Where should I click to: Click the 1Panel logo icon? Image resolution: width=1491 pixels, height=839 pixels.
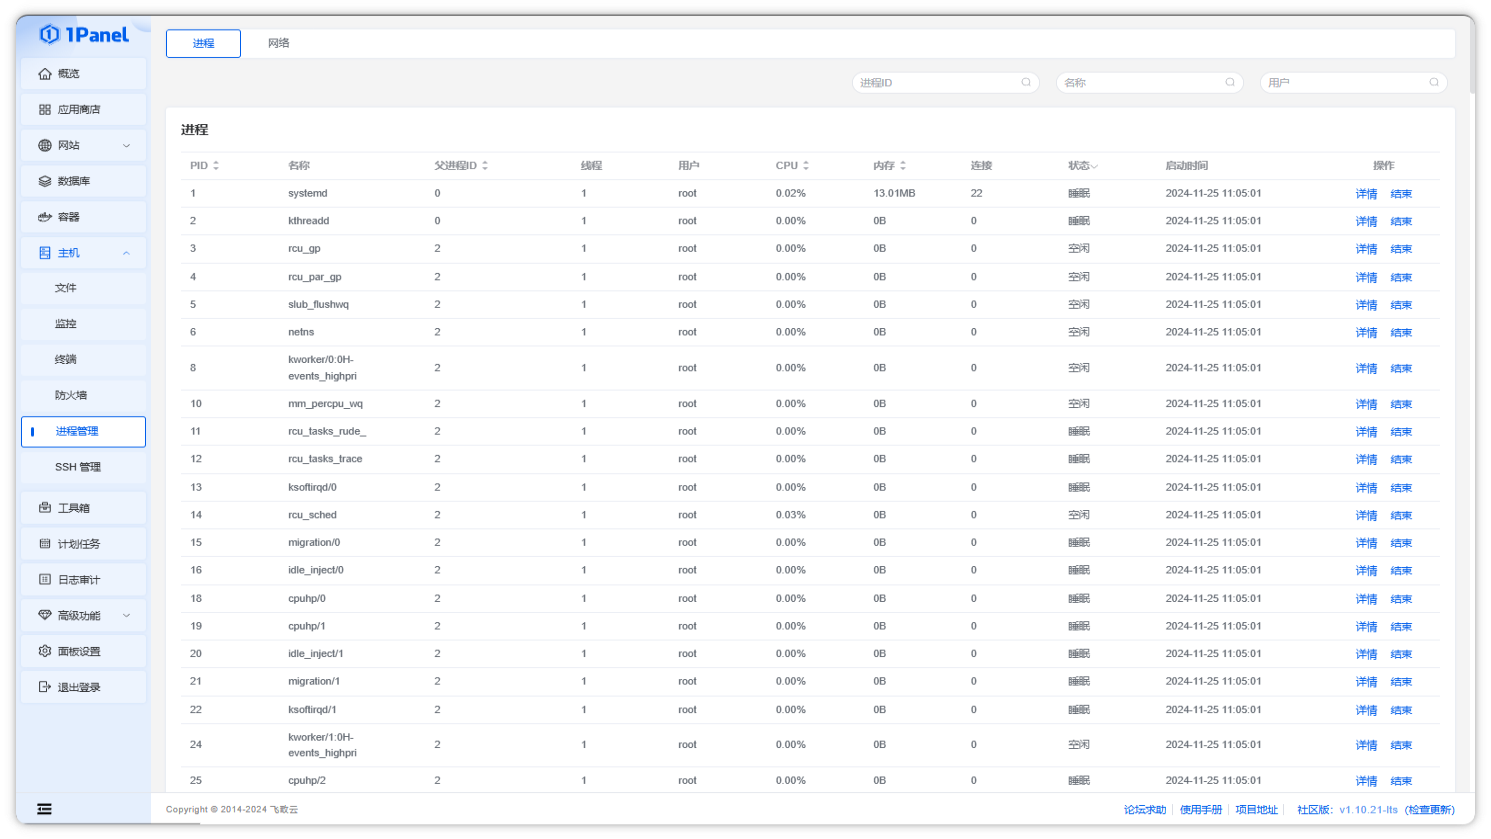[x=49, y=35]
